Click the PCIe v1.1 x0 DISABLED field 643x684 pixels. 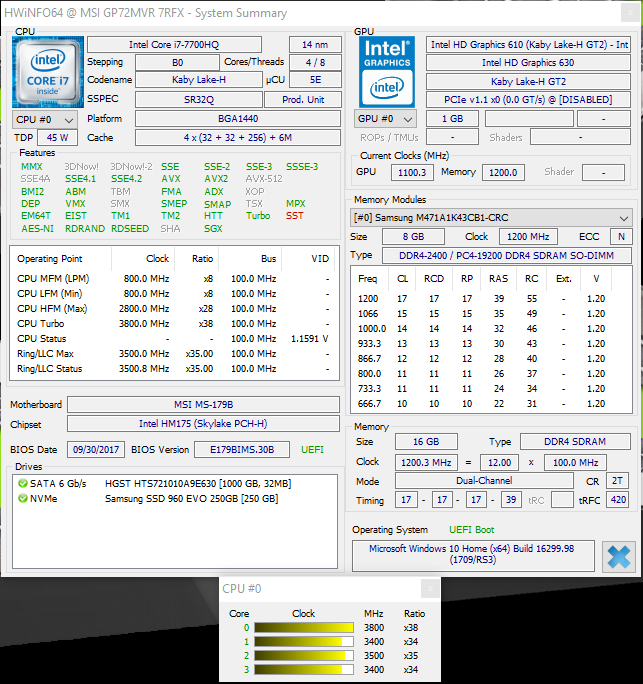(528, 99)
